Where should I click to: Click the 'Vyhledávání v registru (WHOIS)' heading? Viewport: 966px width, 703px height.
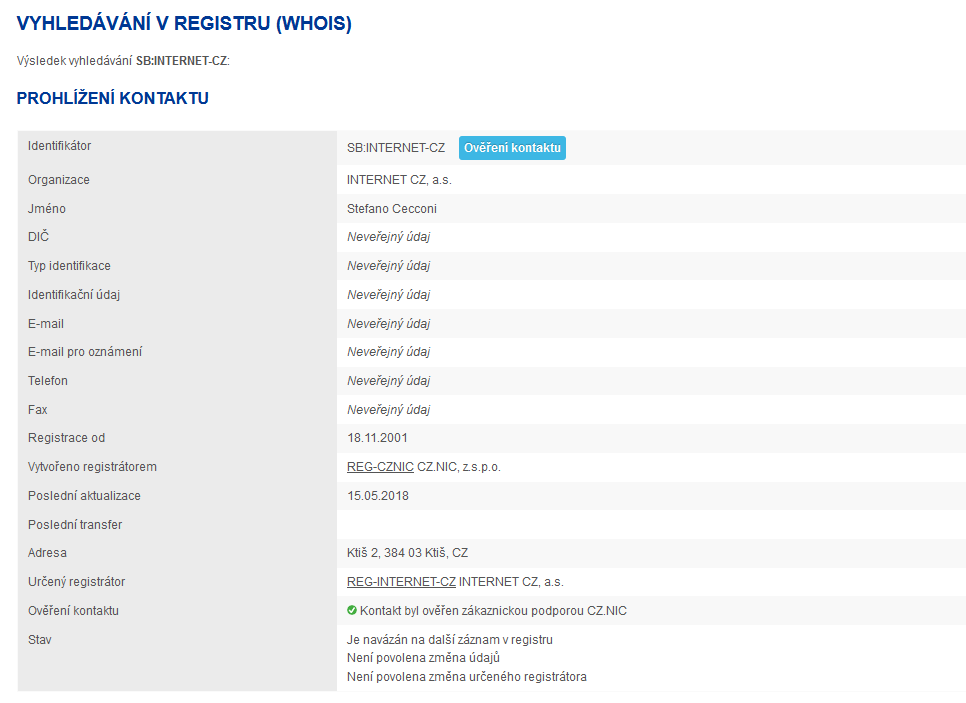tap(184, 23)
